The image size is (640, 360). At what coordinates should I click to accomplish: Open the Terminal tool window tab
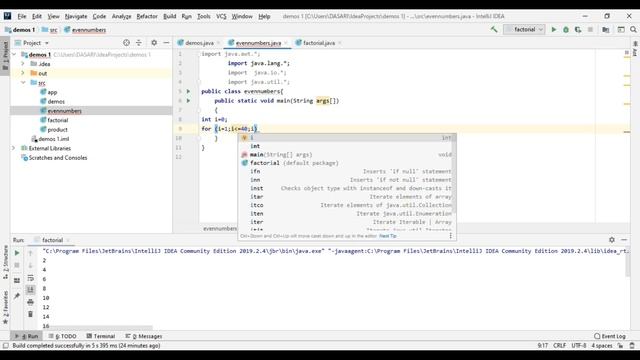(101, 336)
